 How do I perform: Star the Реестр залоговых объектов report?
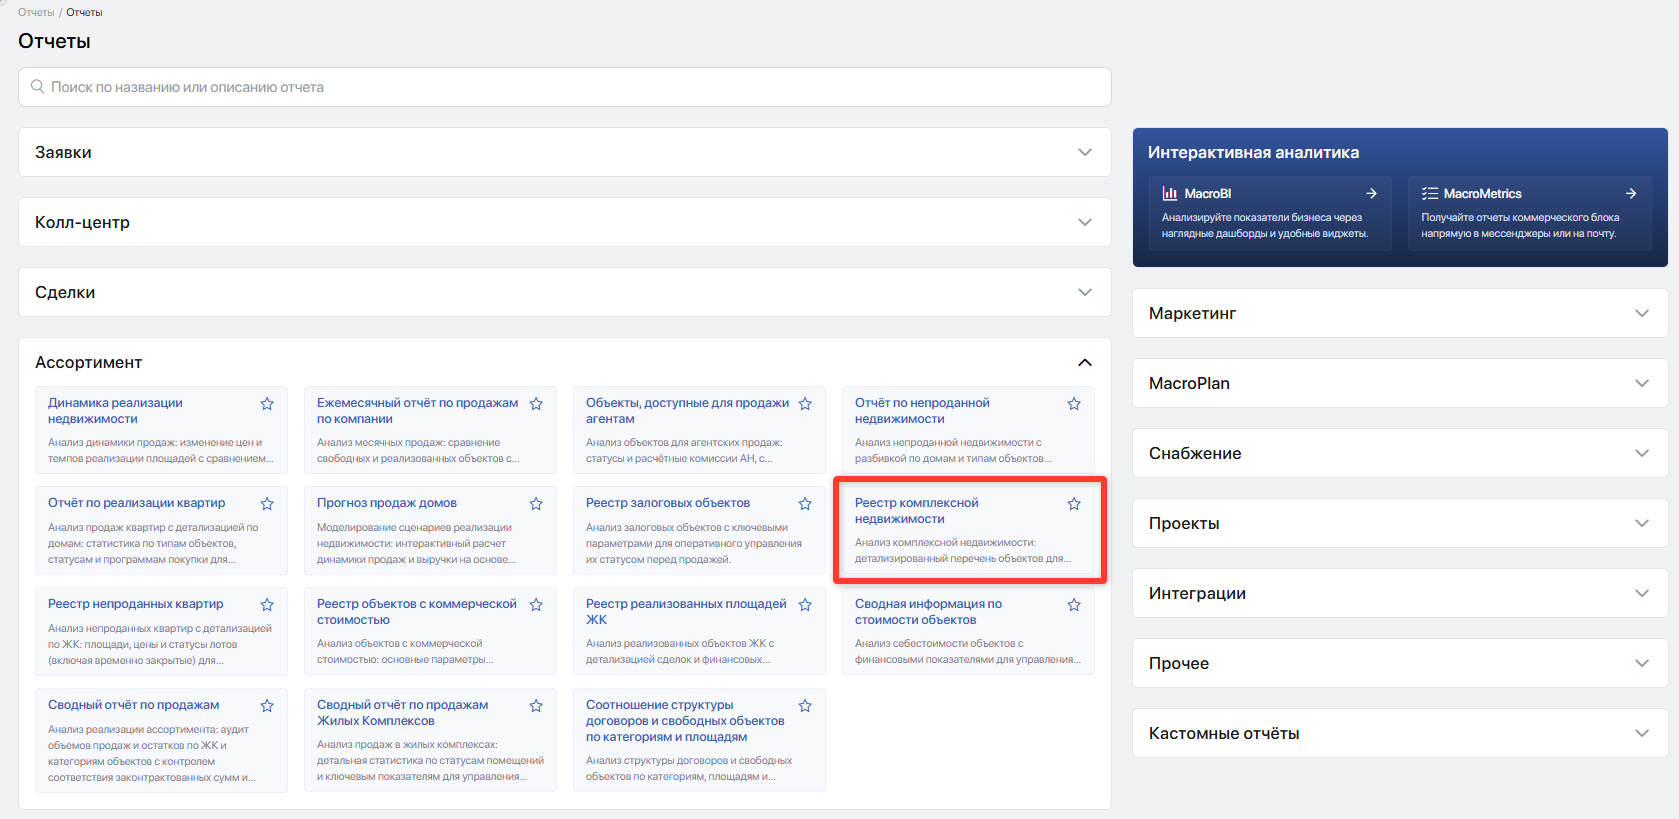(x=805, y=504)
